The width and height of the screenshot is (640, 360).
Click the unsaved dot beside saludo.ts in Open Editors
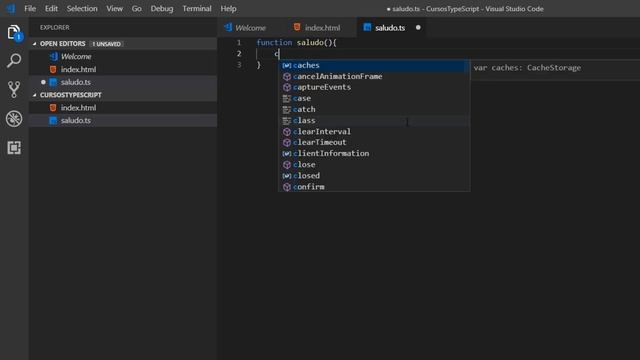point(43,82)
